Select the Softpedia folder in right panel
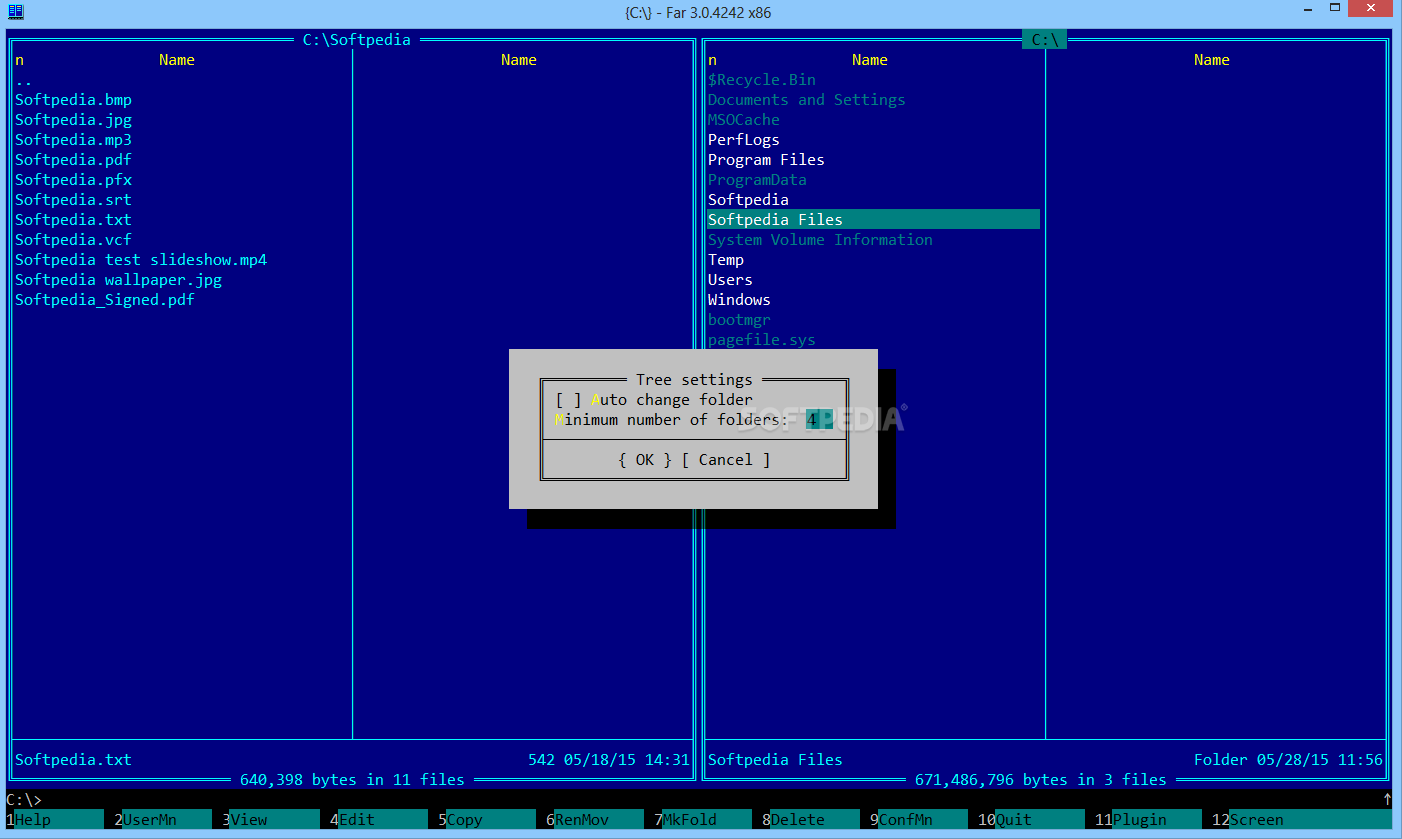The height and width of the screenshot is (839, 1402). (x=748, y=200)
